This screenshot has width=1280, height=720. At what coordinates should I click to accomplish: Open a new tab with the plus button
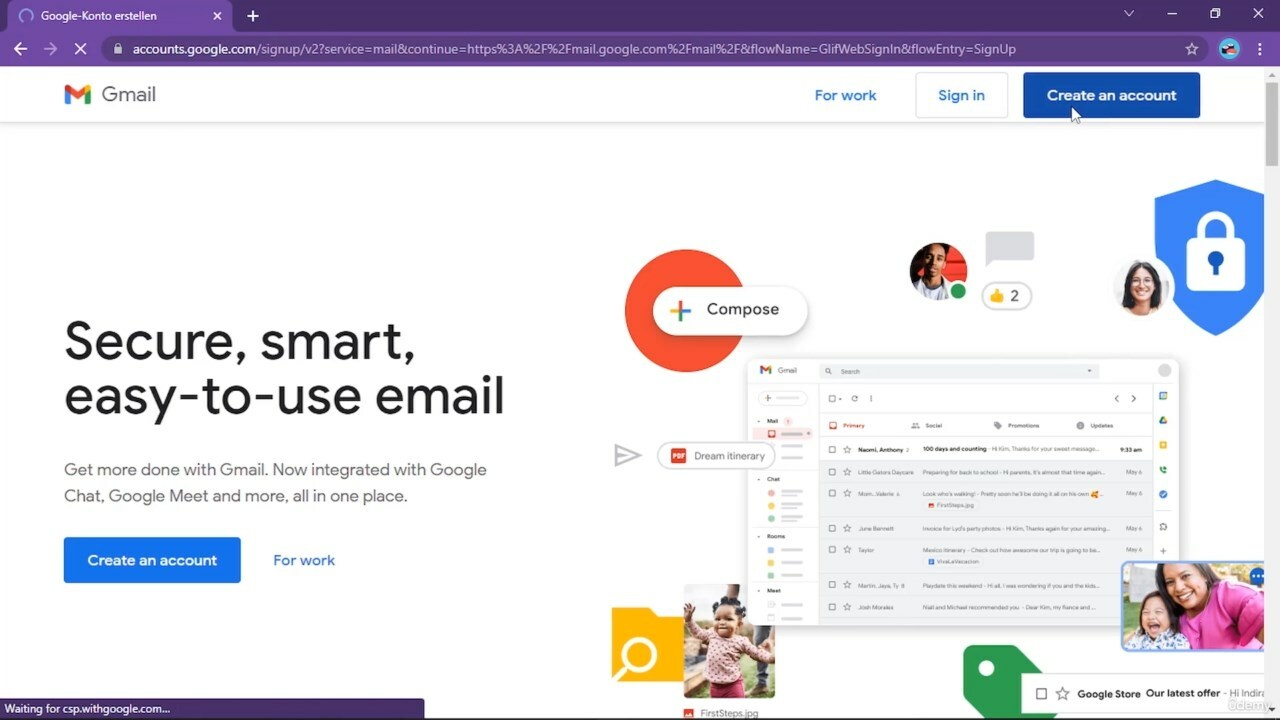coord(253,16)
